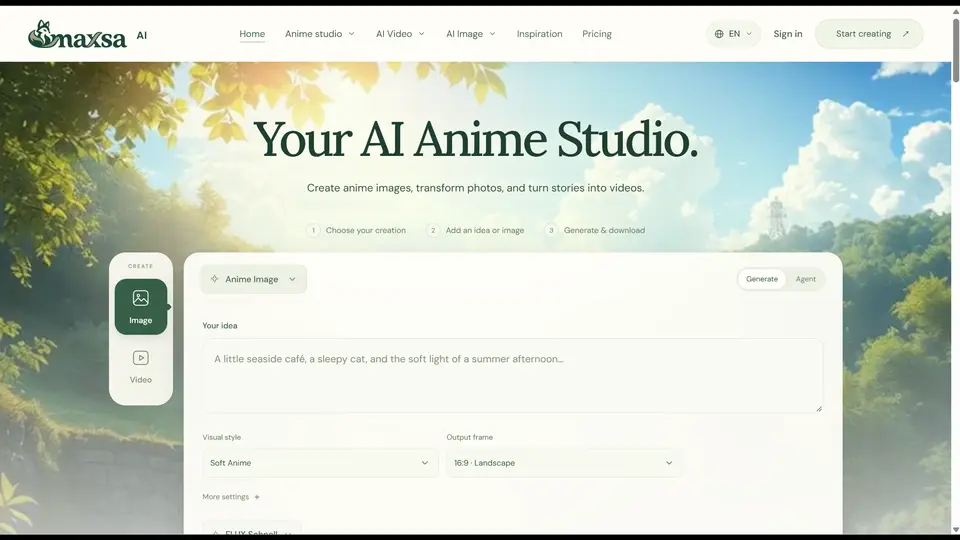Click the Output frame label

[470, 437]
